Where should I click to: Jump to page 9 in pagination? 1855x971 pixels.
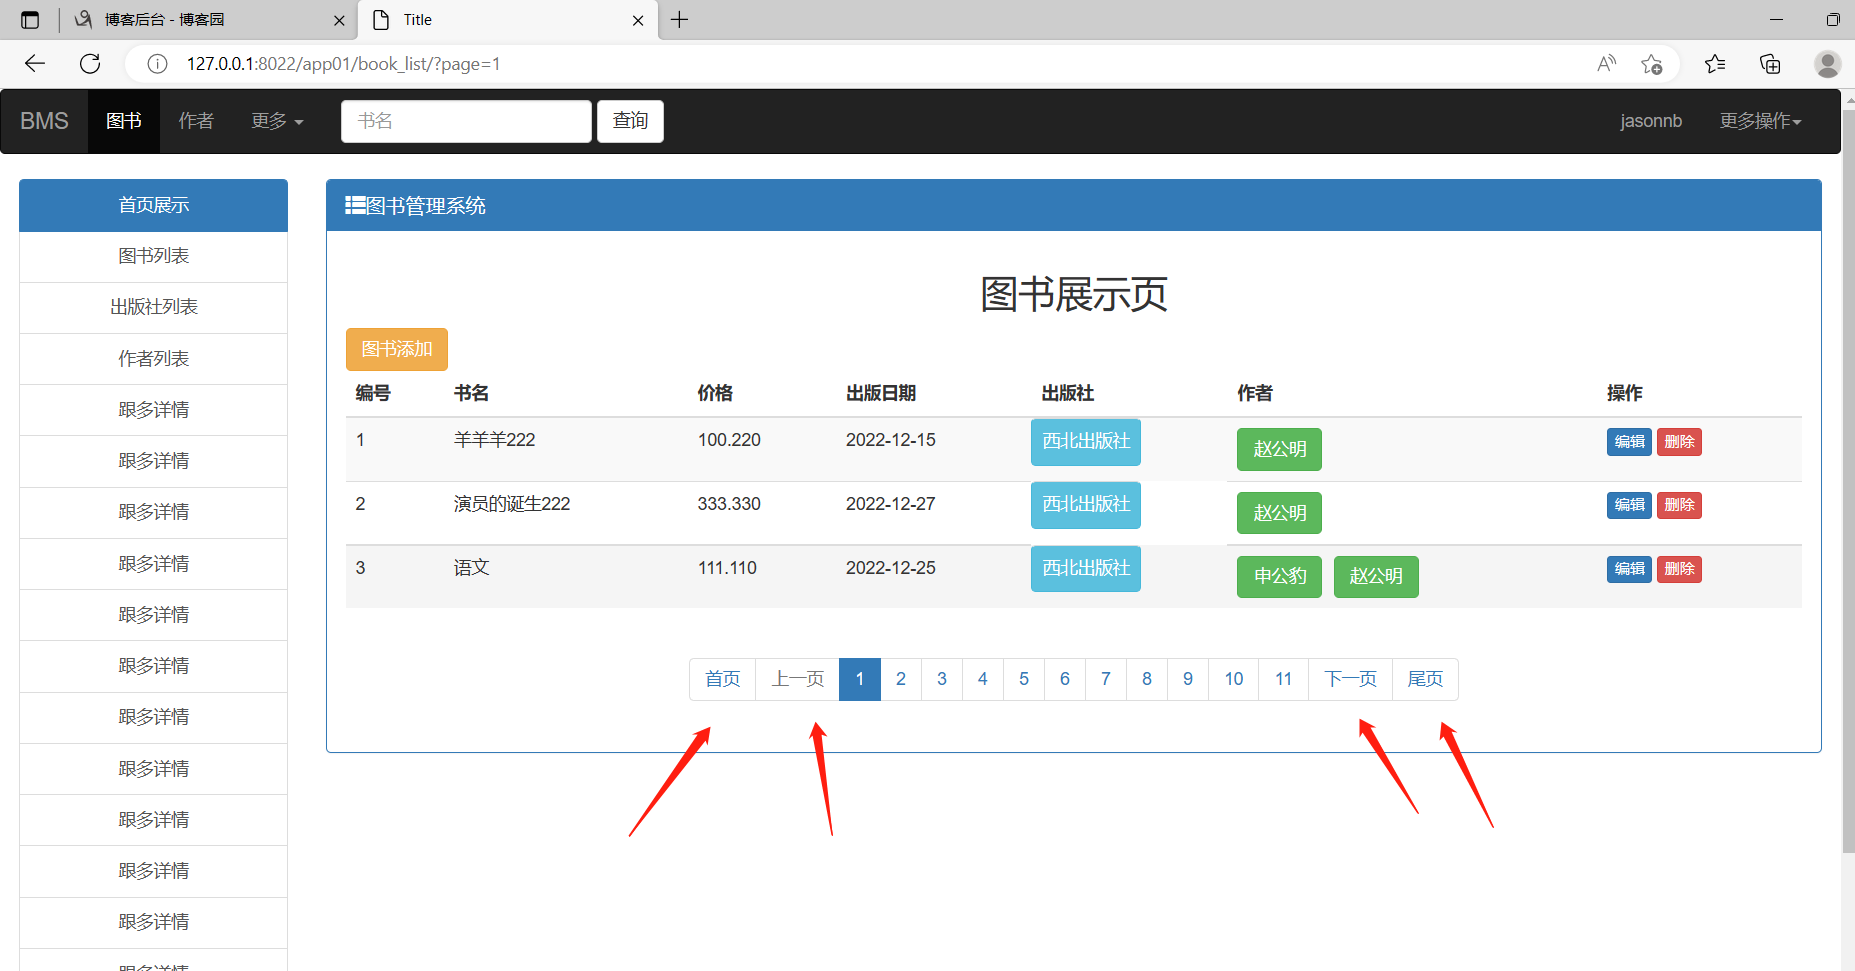(x=1188, y=679)
